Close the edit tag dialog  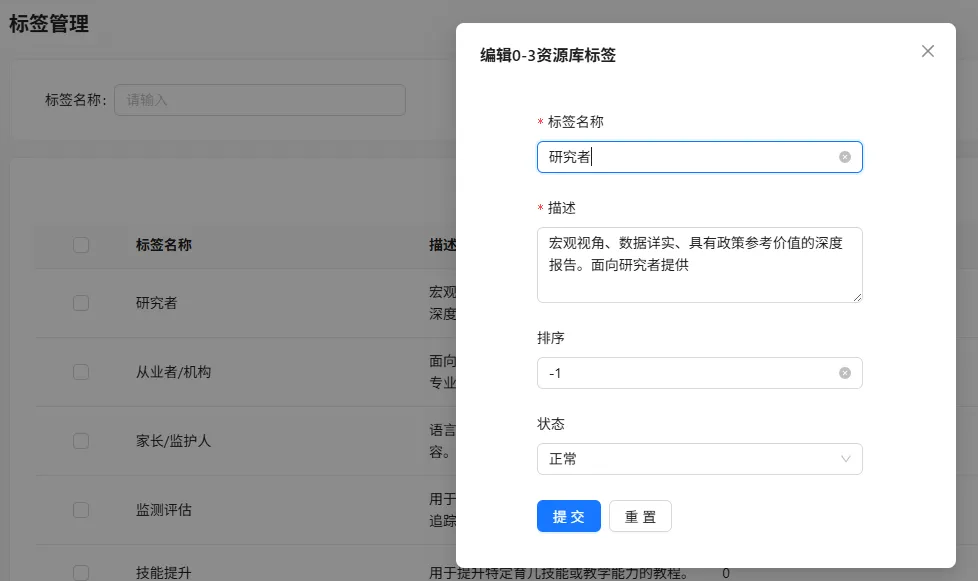pos(927,51)
